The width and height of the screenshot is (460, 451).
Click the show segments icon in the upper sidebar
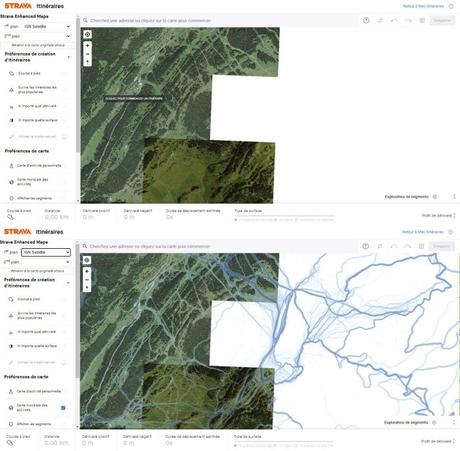11,198
